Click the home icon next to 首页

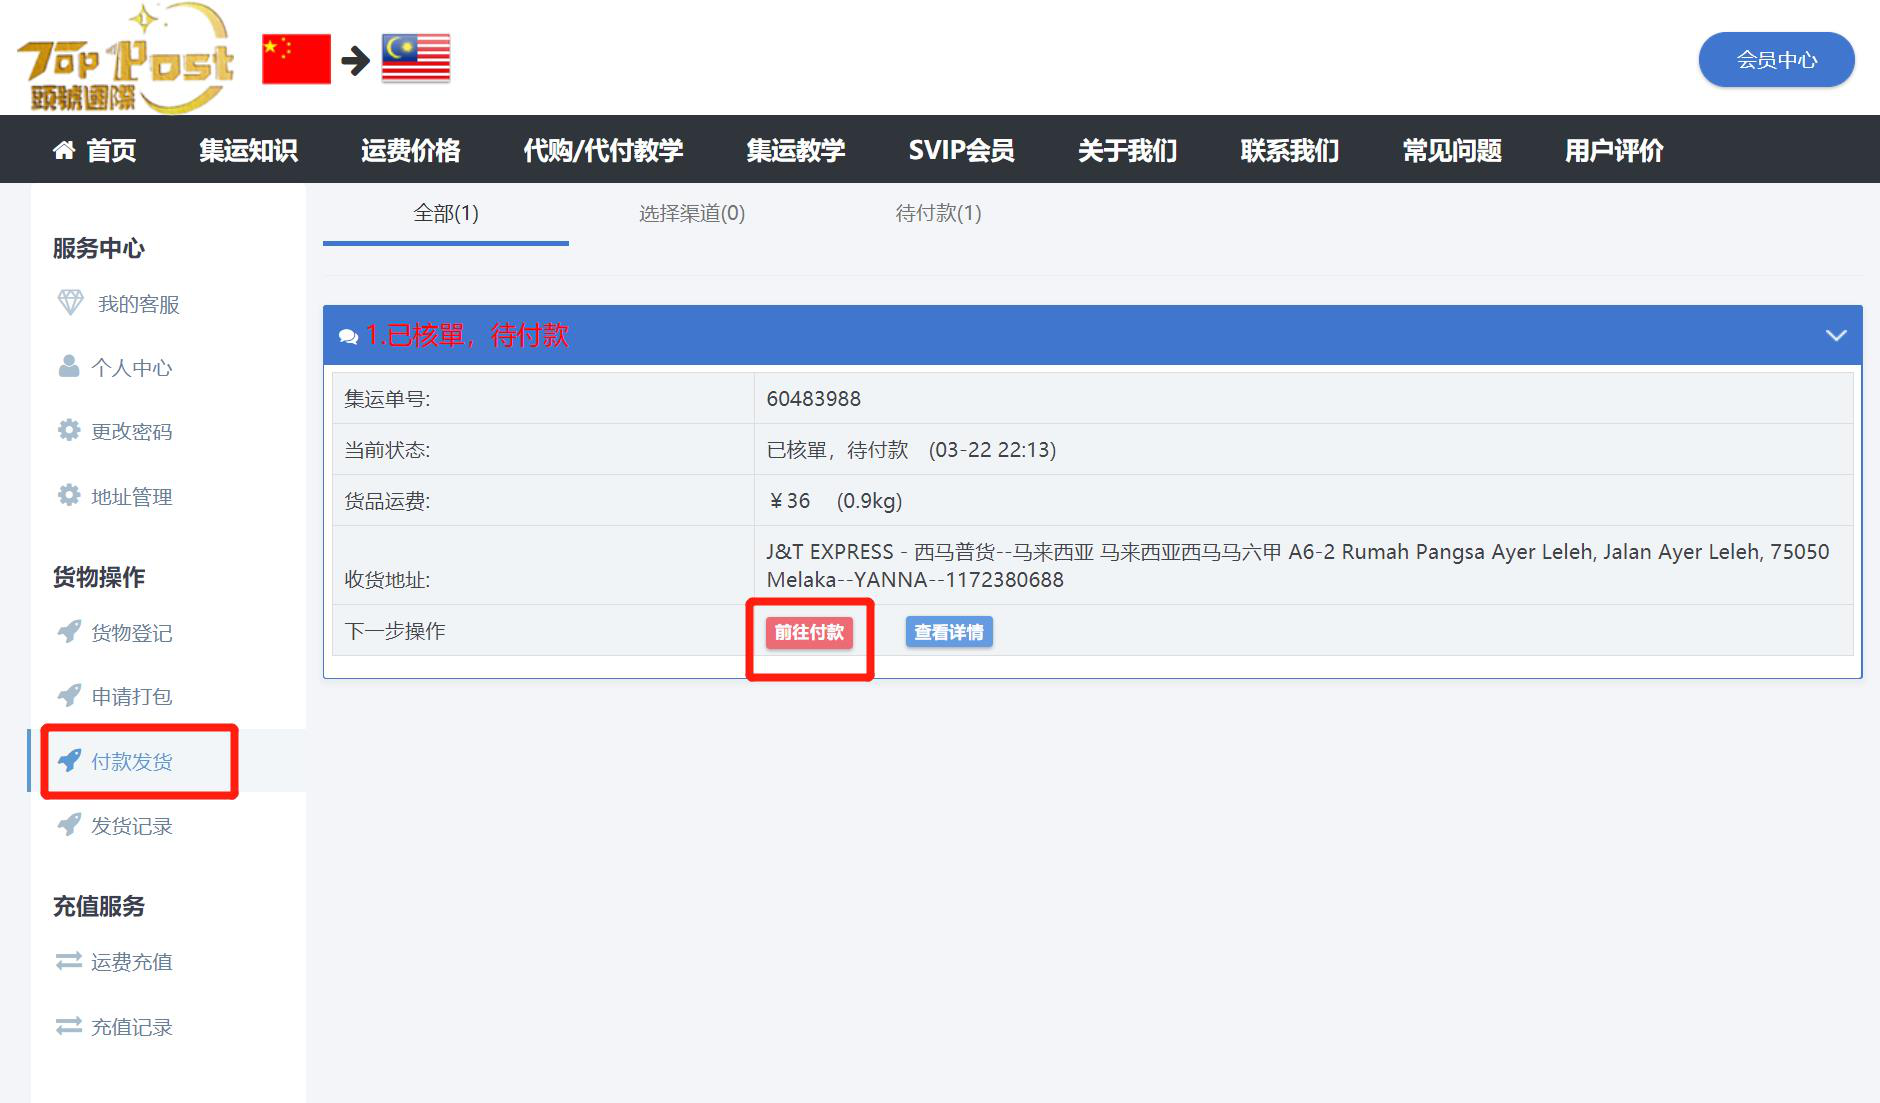click(64, 150)
